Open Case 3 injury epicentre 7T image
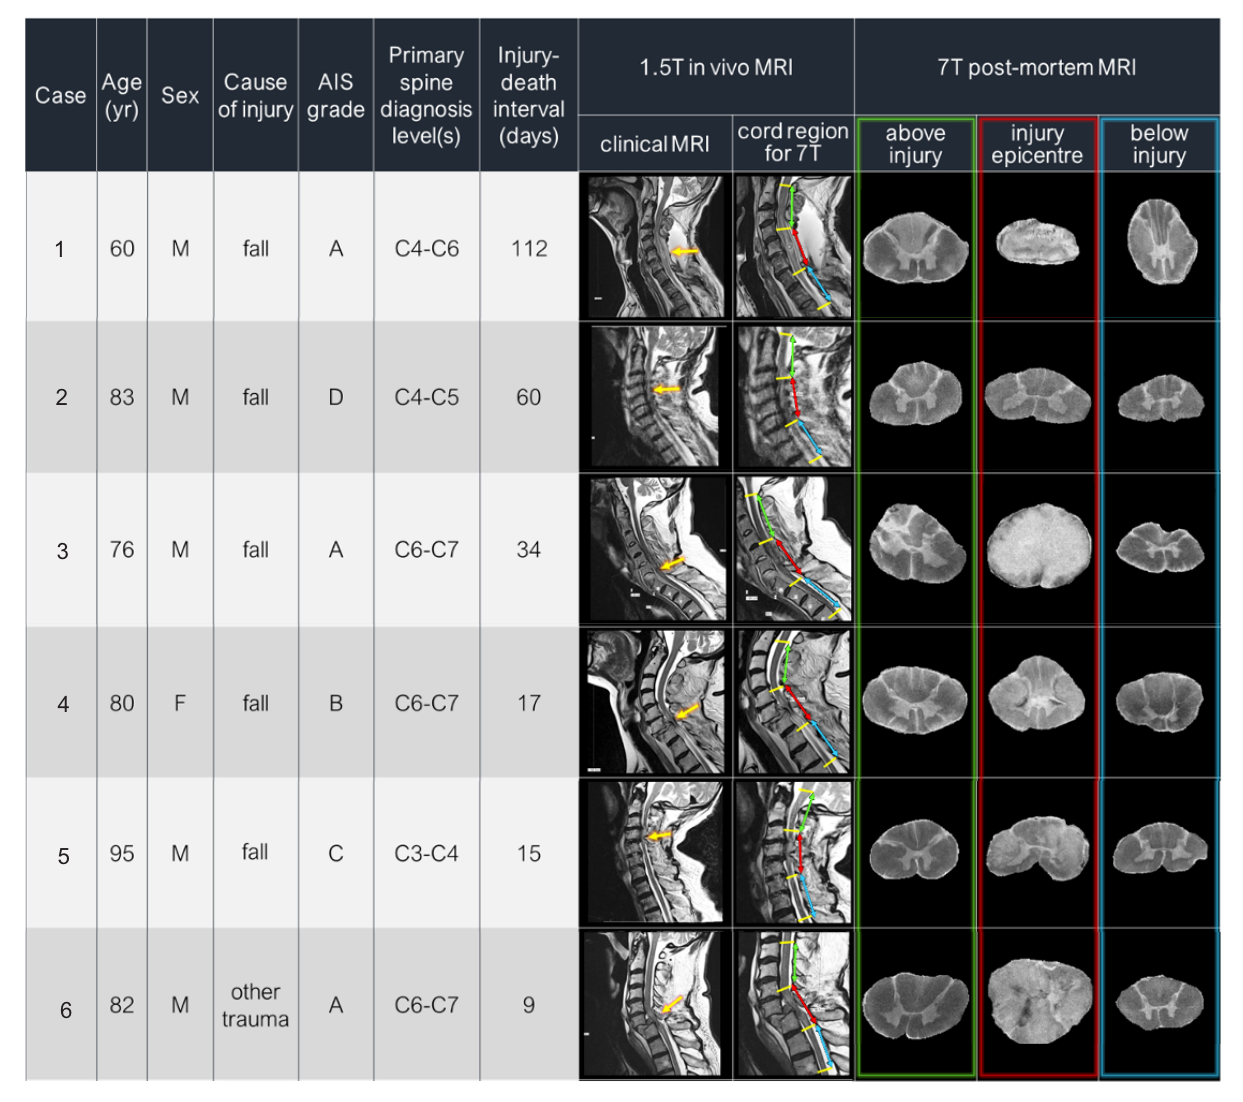1243x1102 pixels. pyautogui.click(x=1037, y=548)
